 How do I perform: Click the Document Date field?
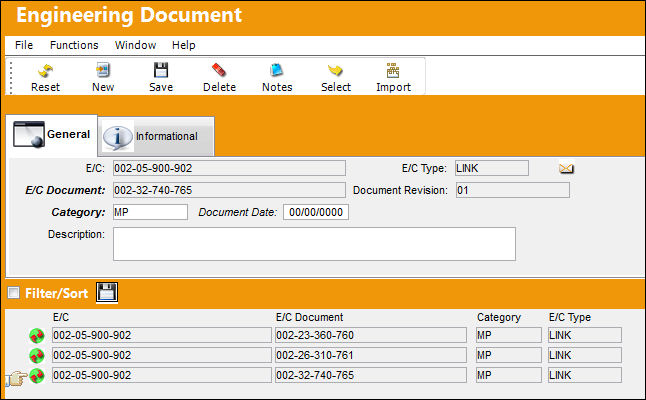[316, 212]
